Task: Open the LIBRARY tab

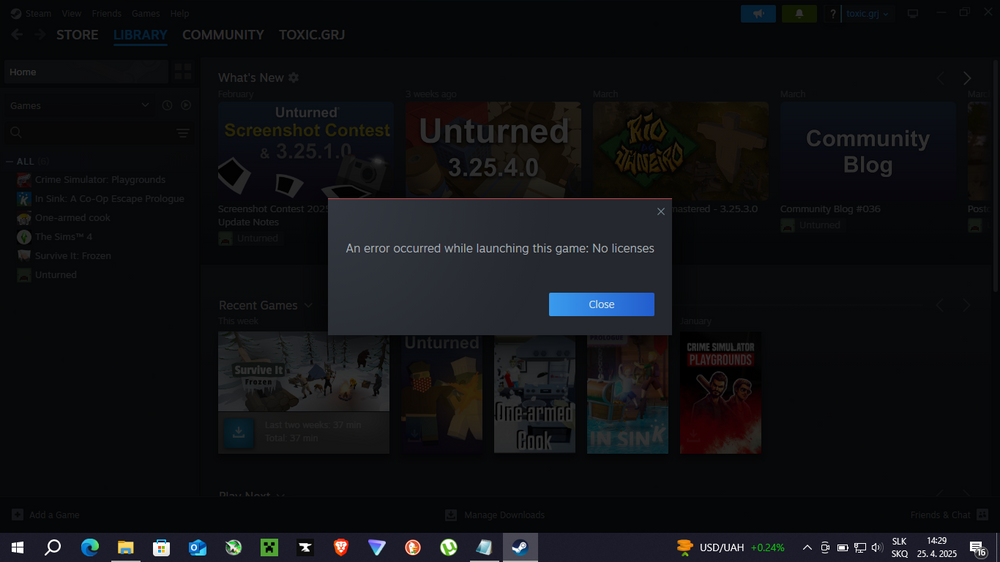Action: (x=140, y=35)
